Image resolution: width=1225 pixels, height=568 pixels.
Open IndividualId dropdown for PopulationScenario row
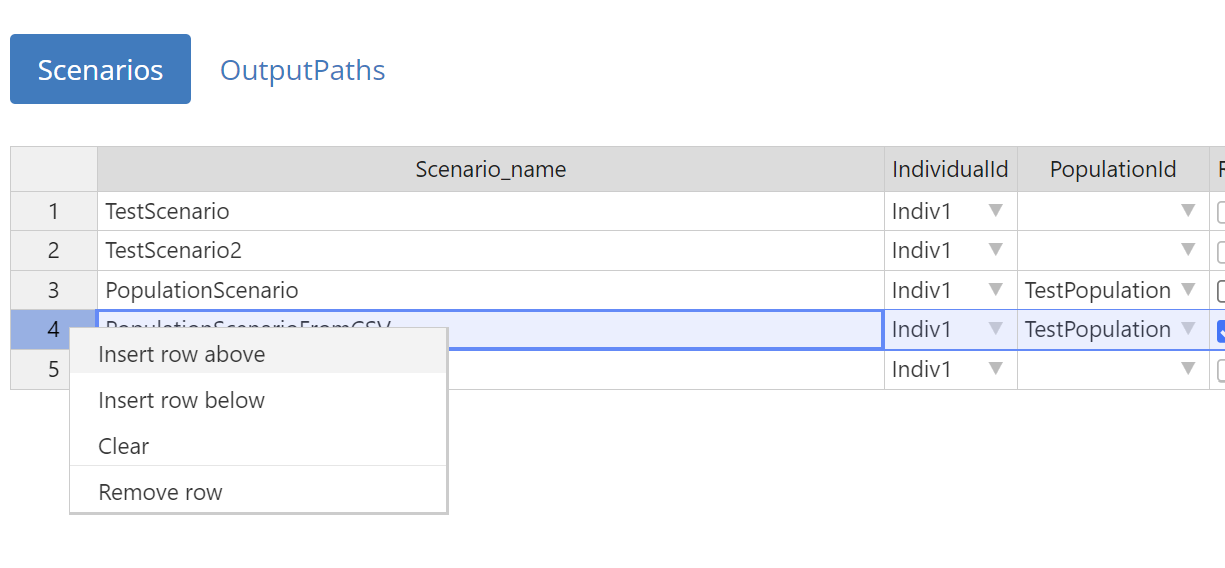pyautogui.click(x=996, y=290)
